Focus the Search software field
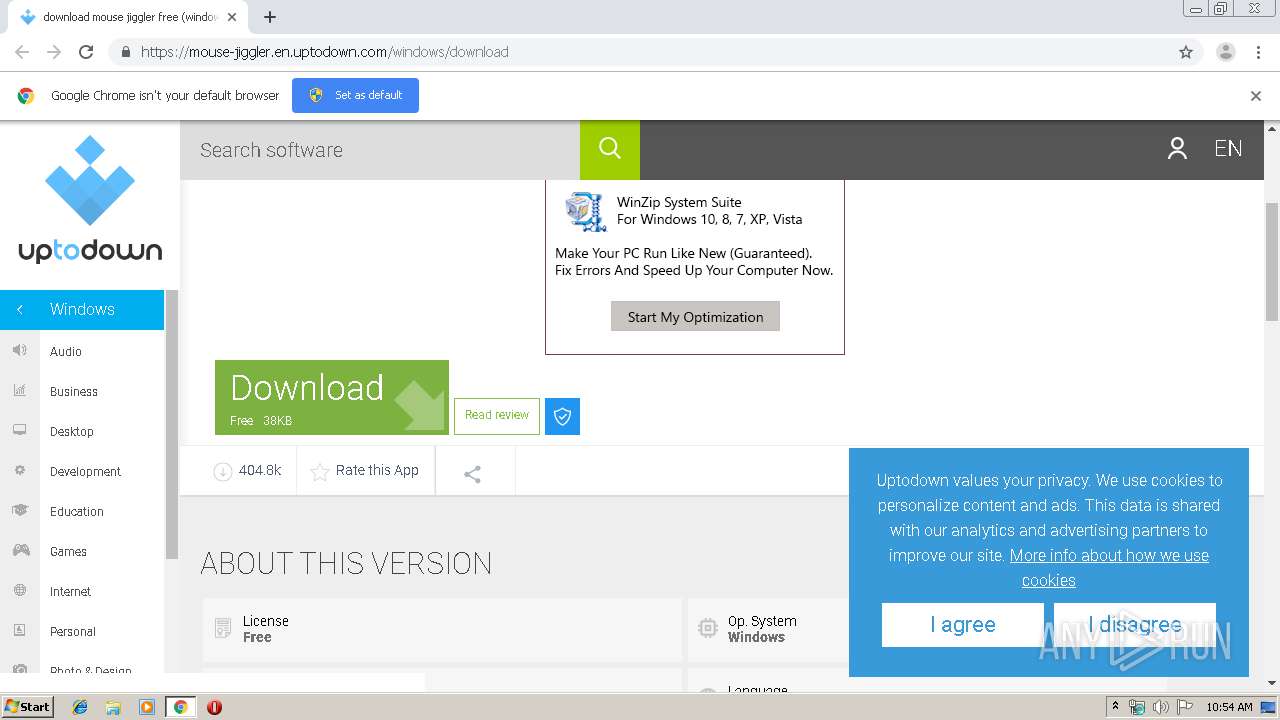 tap(380, 150)
